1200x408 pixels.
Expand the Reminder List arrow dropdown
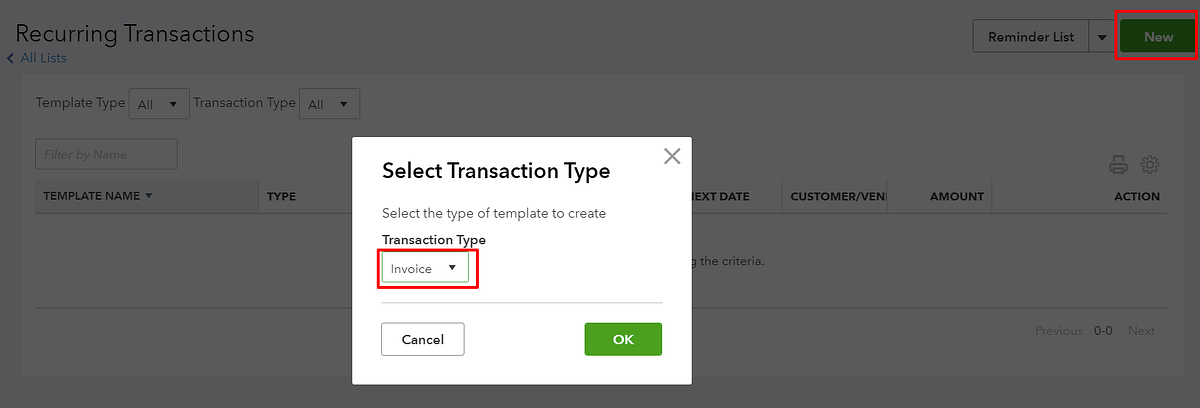1101,37
